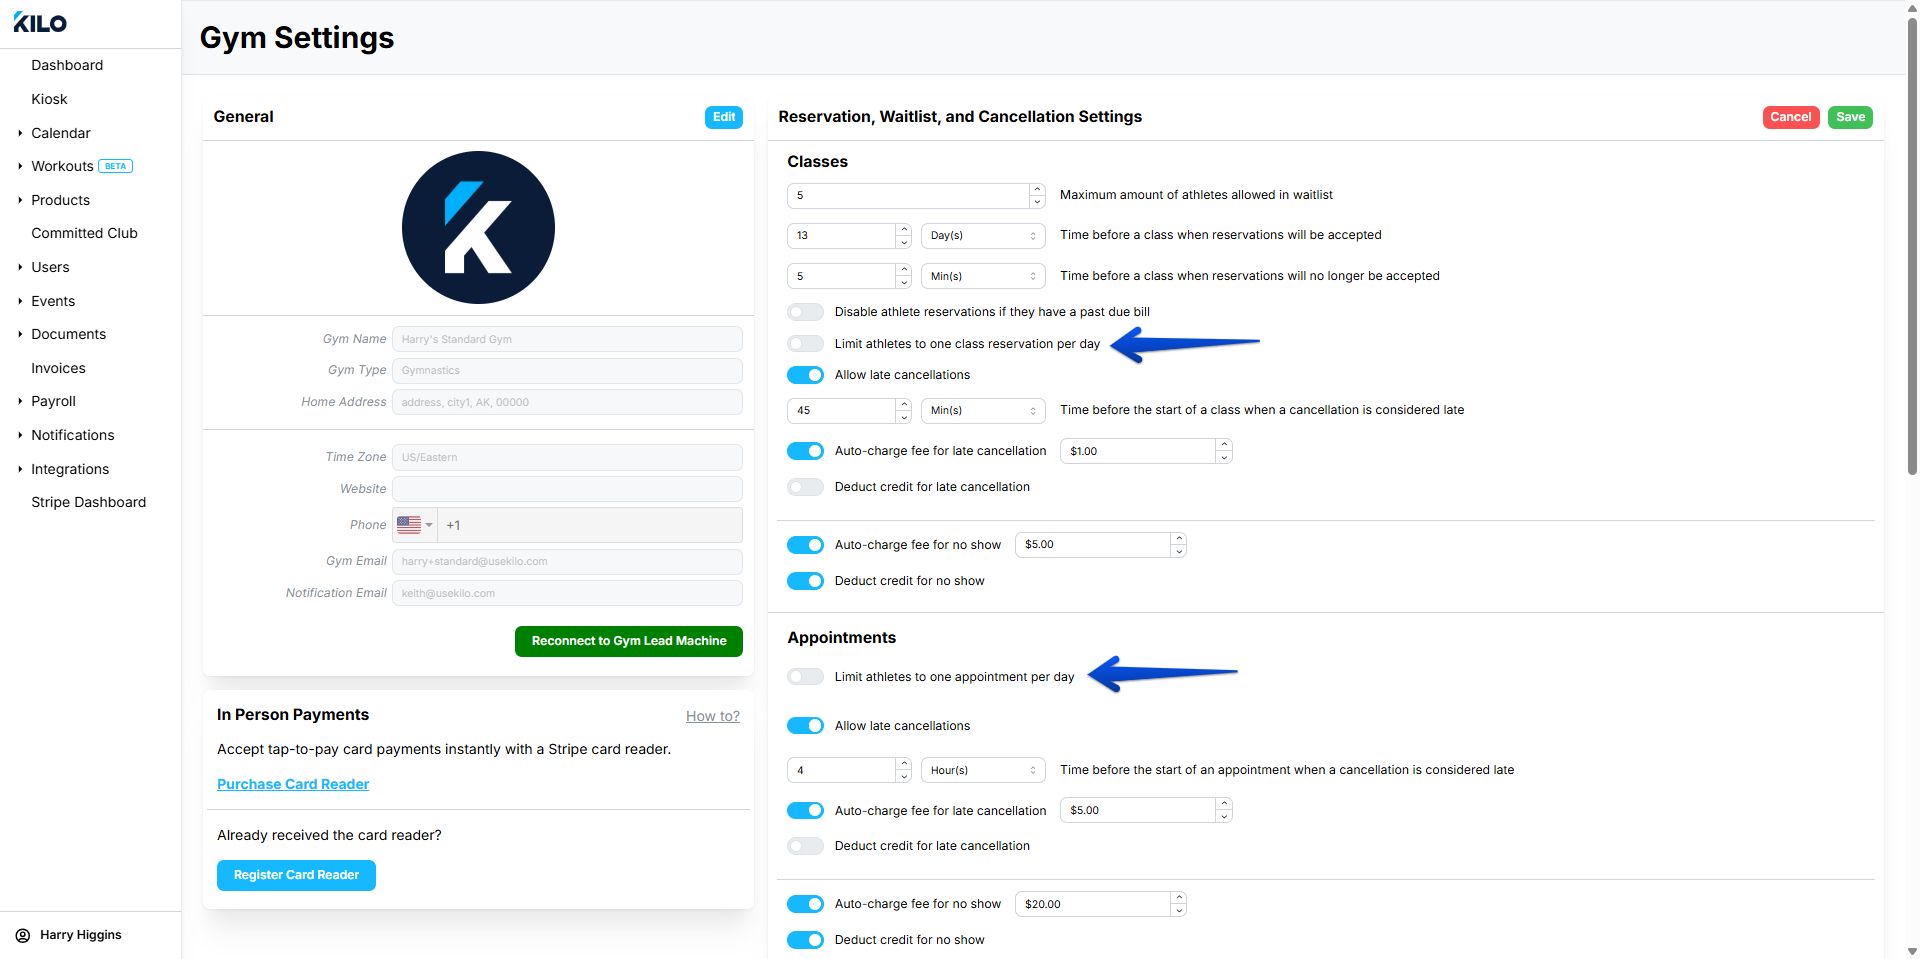Enable Limit athletes to one appointment per day
The height and width of the screenshot is (959, 1920).
[x=805, y=677]
